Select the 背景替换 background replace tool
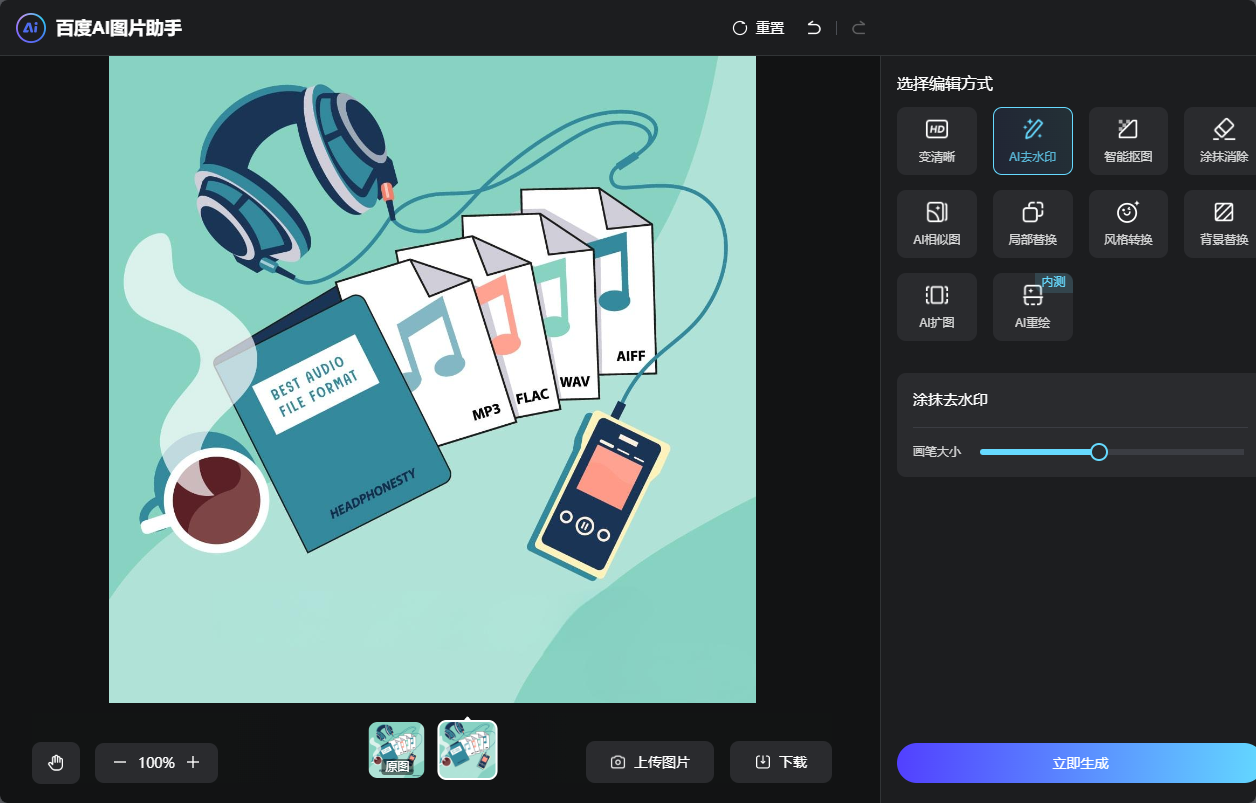The width and height of the screenshot is (1256, 803). [1222, 224]
